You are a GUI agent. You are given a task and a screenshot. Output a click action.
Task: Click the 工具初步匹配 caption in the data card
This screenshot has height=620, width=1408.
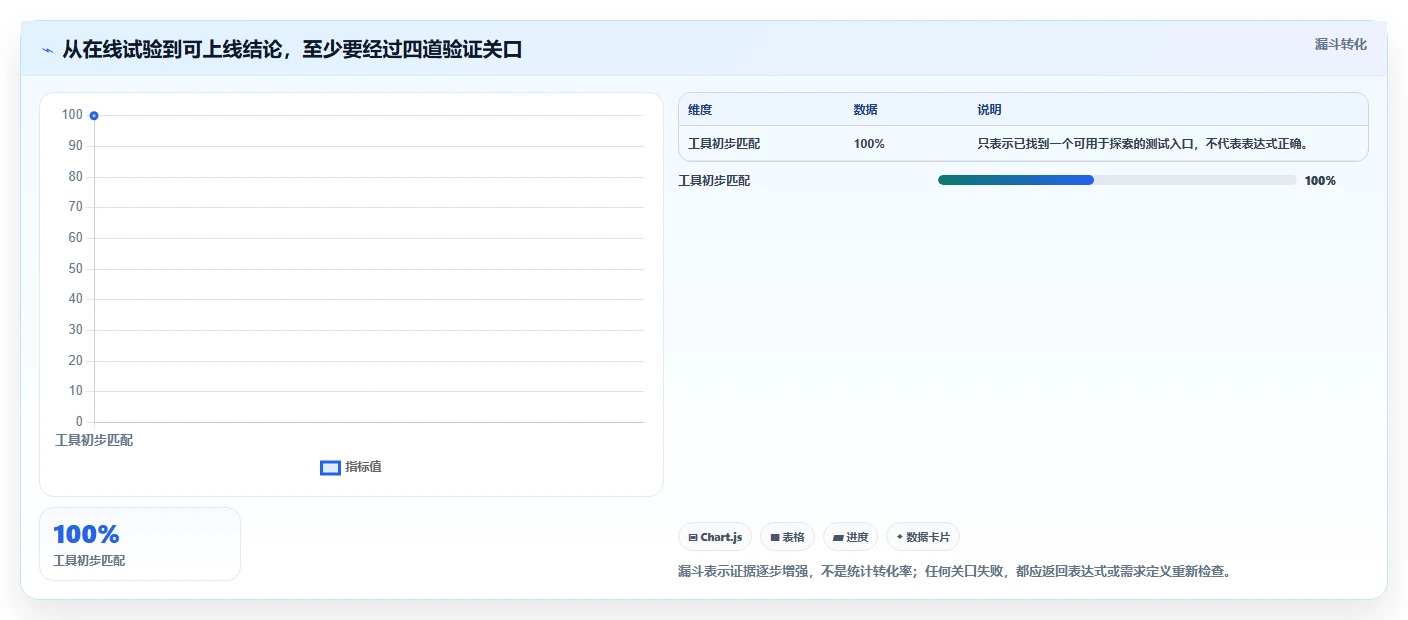(89, 561)
